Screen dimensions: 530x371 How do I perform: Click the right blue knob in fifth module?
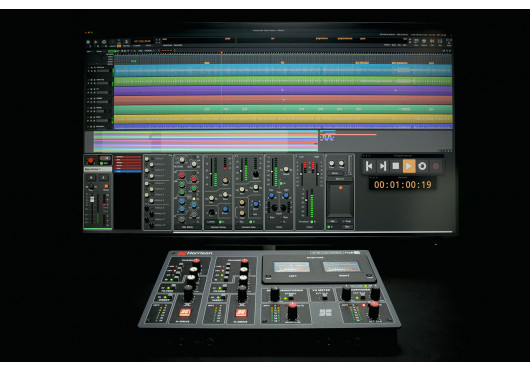pyautogui.click(x=286, y=195)
